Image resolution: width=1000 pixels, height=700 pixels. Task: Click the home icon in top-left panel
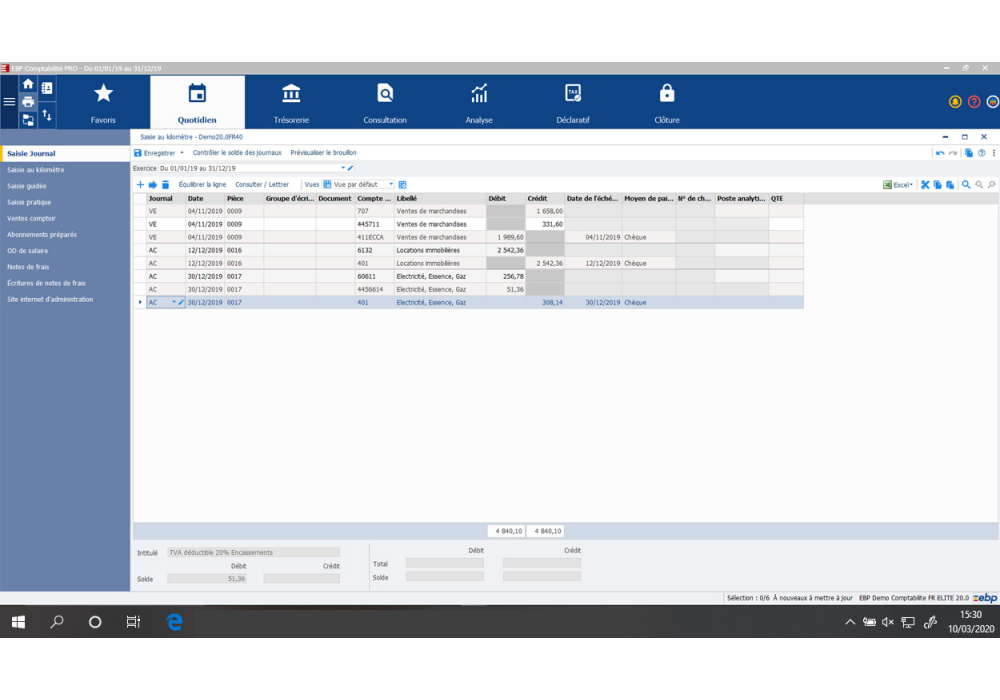click(x=27, y=84)
